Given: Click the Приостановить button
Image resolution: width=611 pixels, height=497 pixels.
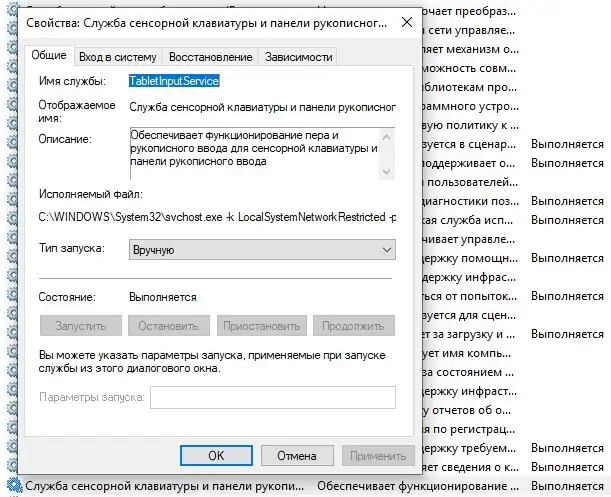Looking at the screenshot, I should coord(261,325).
